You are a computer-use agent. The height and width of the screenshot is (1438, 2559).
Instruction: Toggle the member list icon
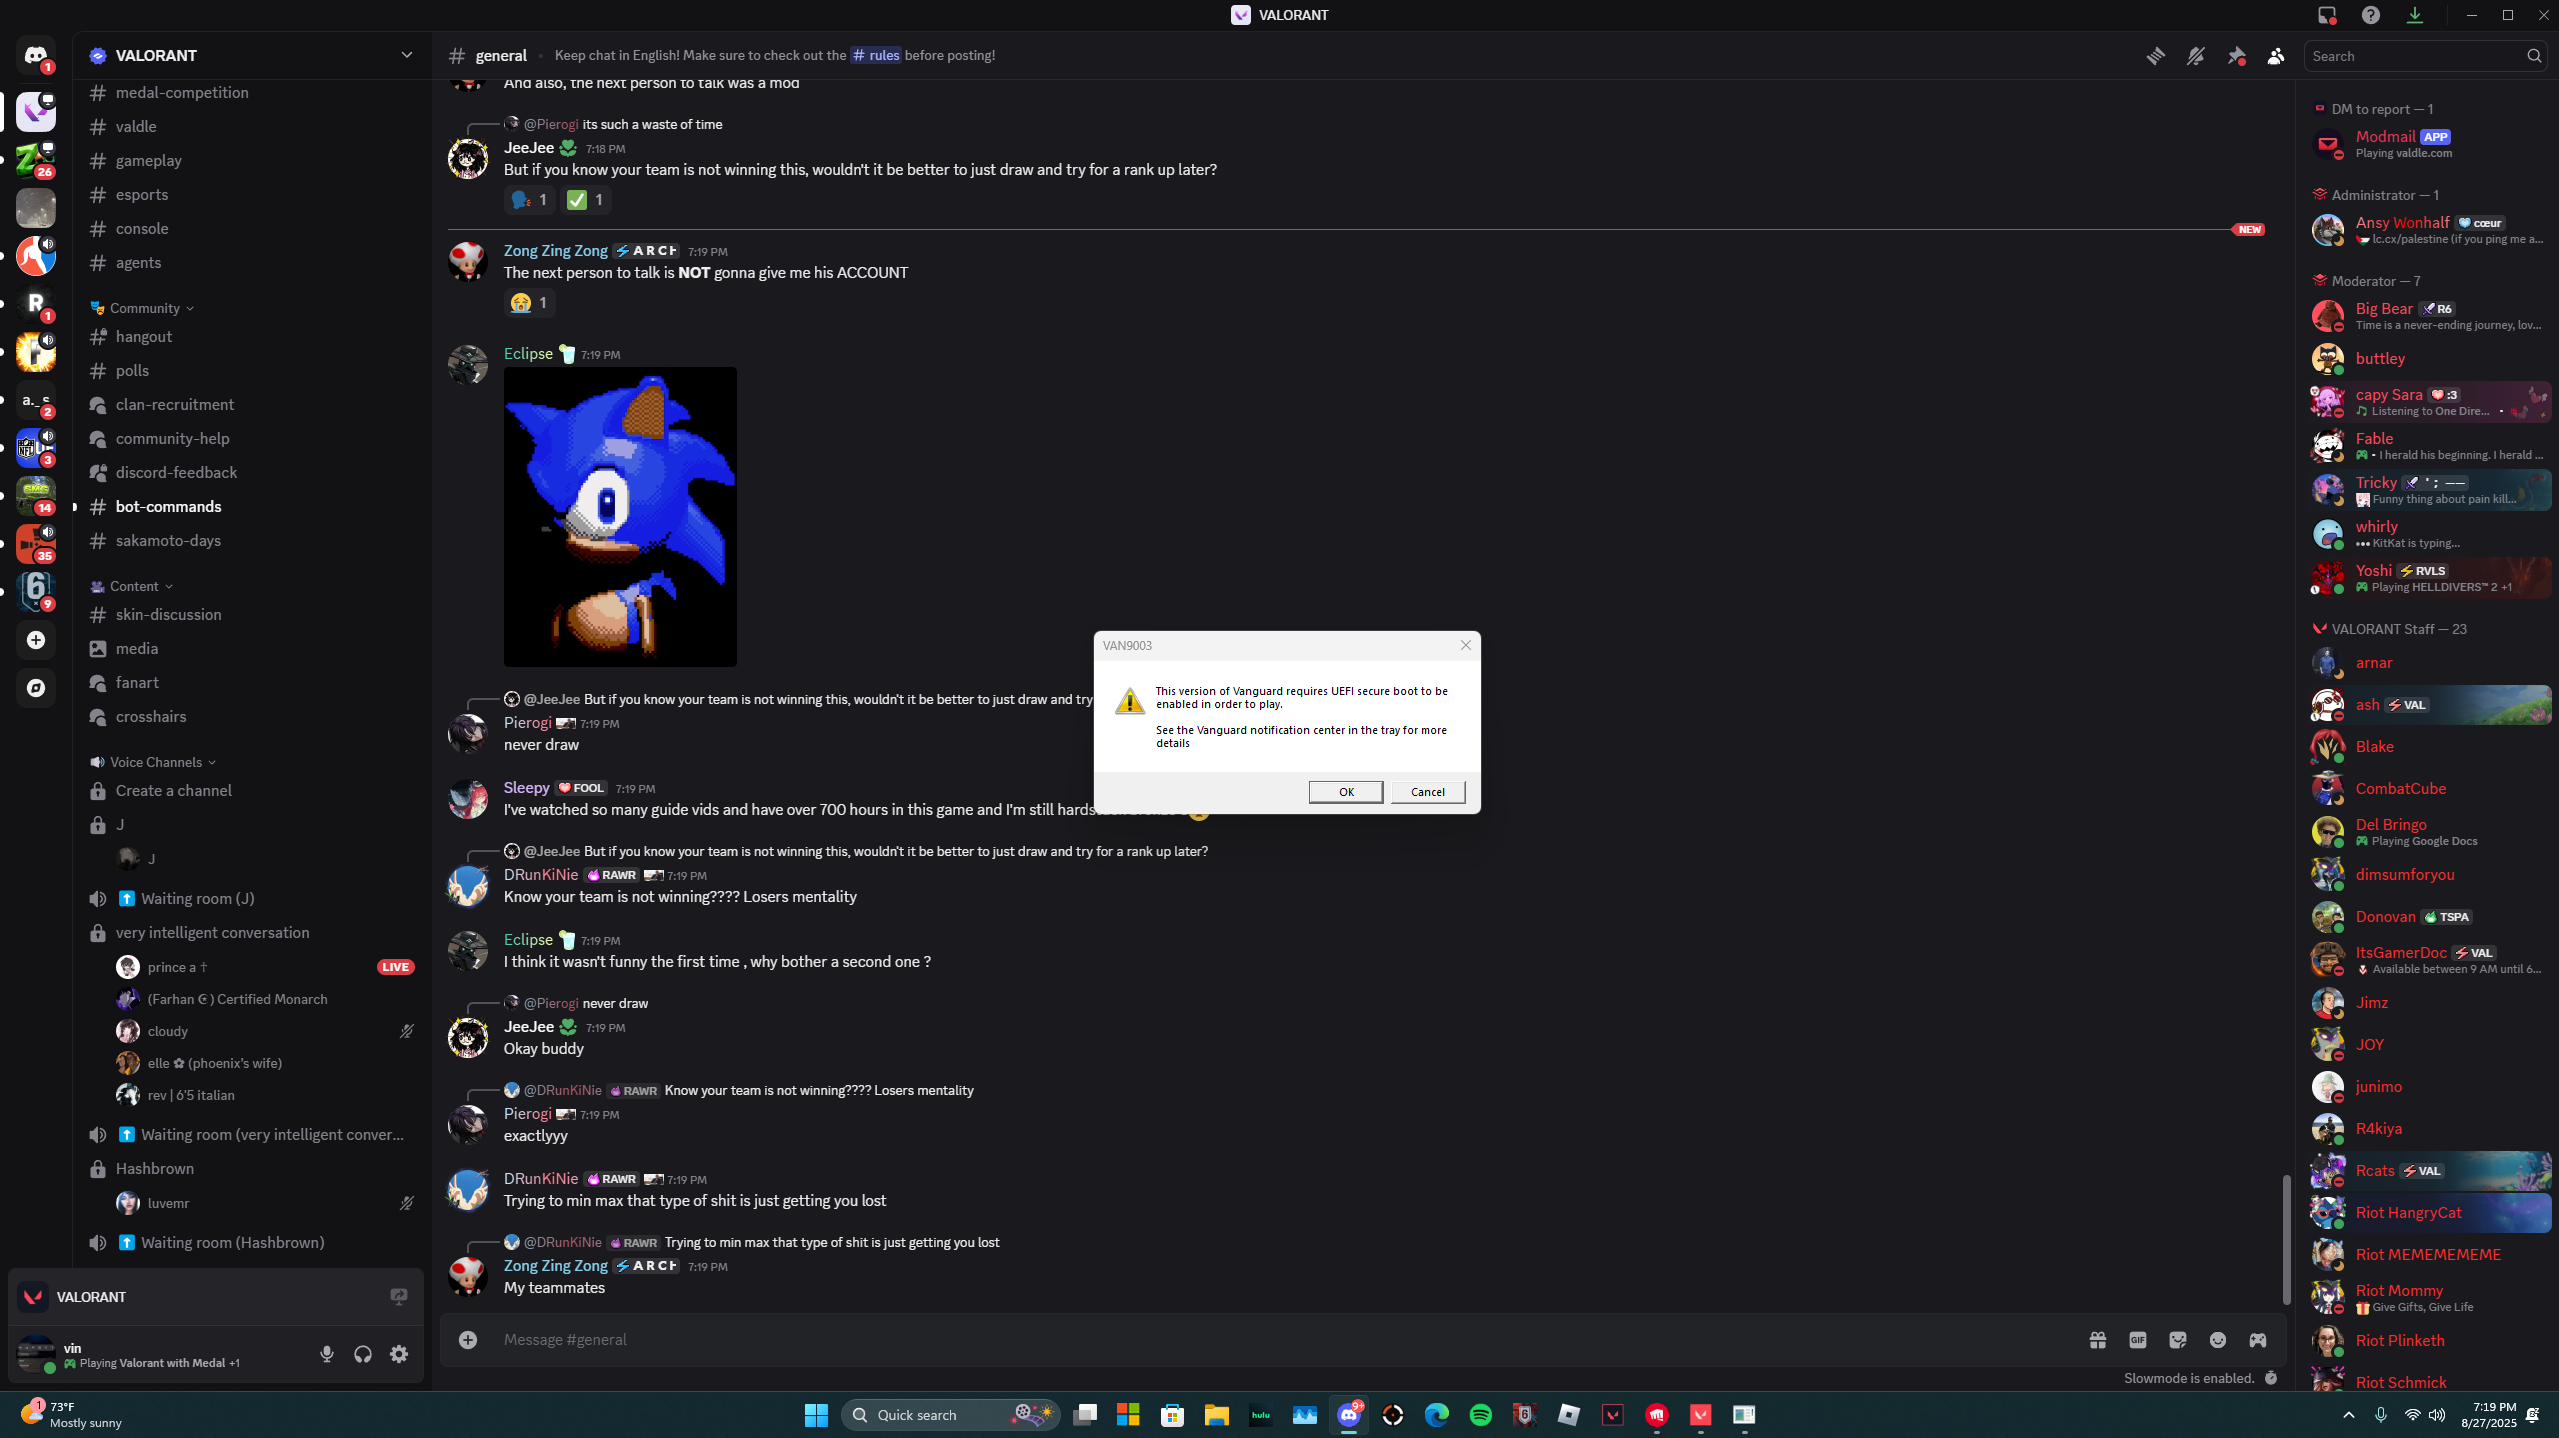pos(2276,56)
